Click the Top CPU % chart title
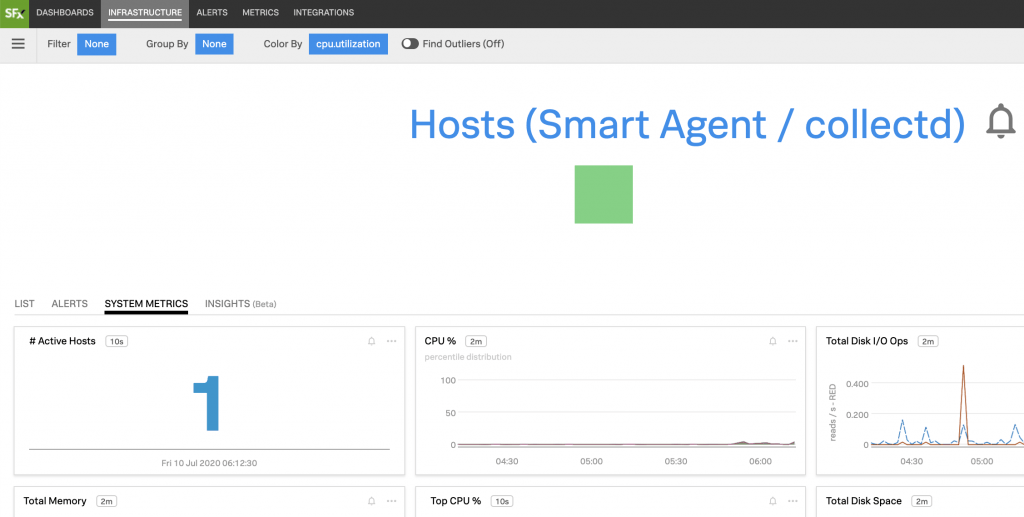Screen dimensions: 1024x517 click(x=456, y=501)
